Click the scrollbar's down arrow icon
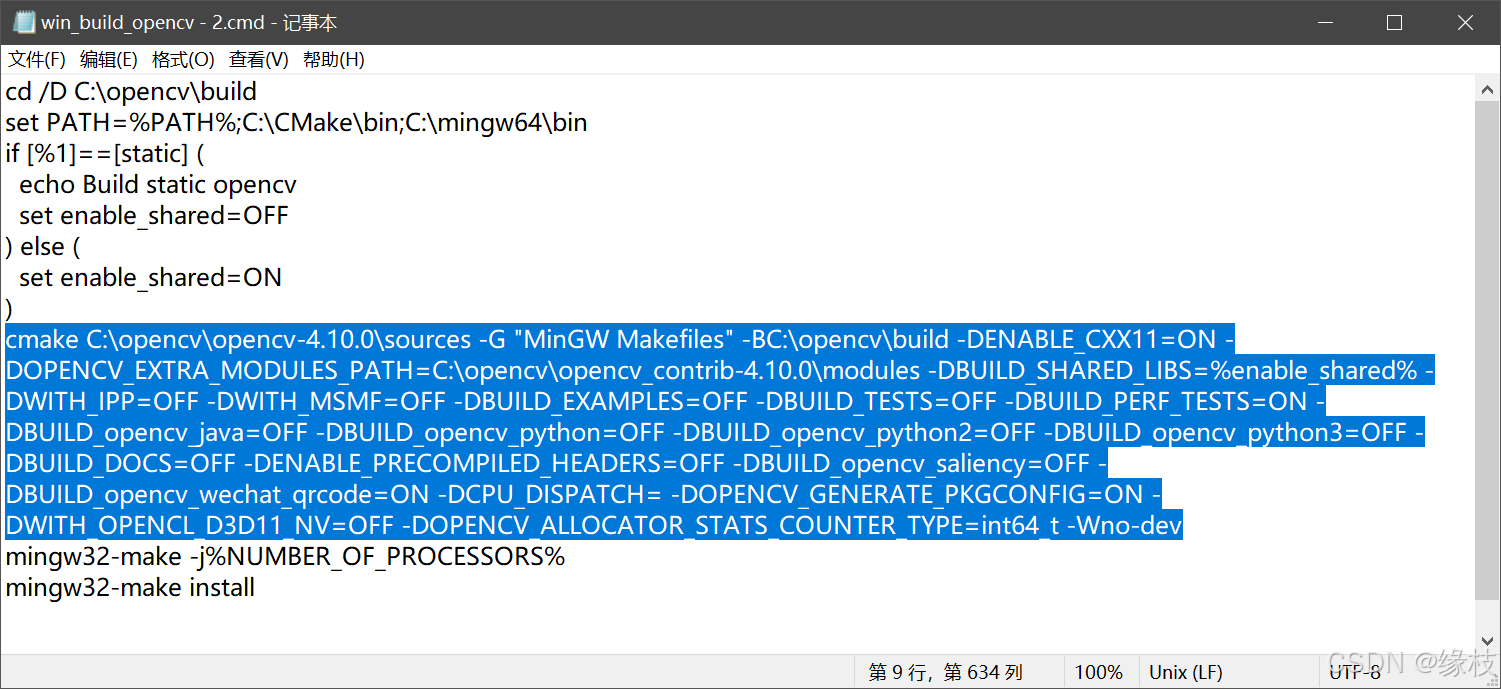Screen dimensions: 1501x689 (1486, 640)
